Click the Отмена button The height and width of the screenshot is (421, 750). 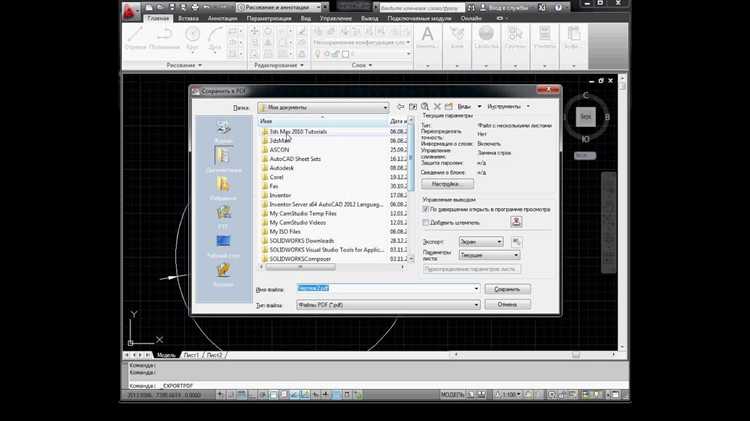click(507, 304)
